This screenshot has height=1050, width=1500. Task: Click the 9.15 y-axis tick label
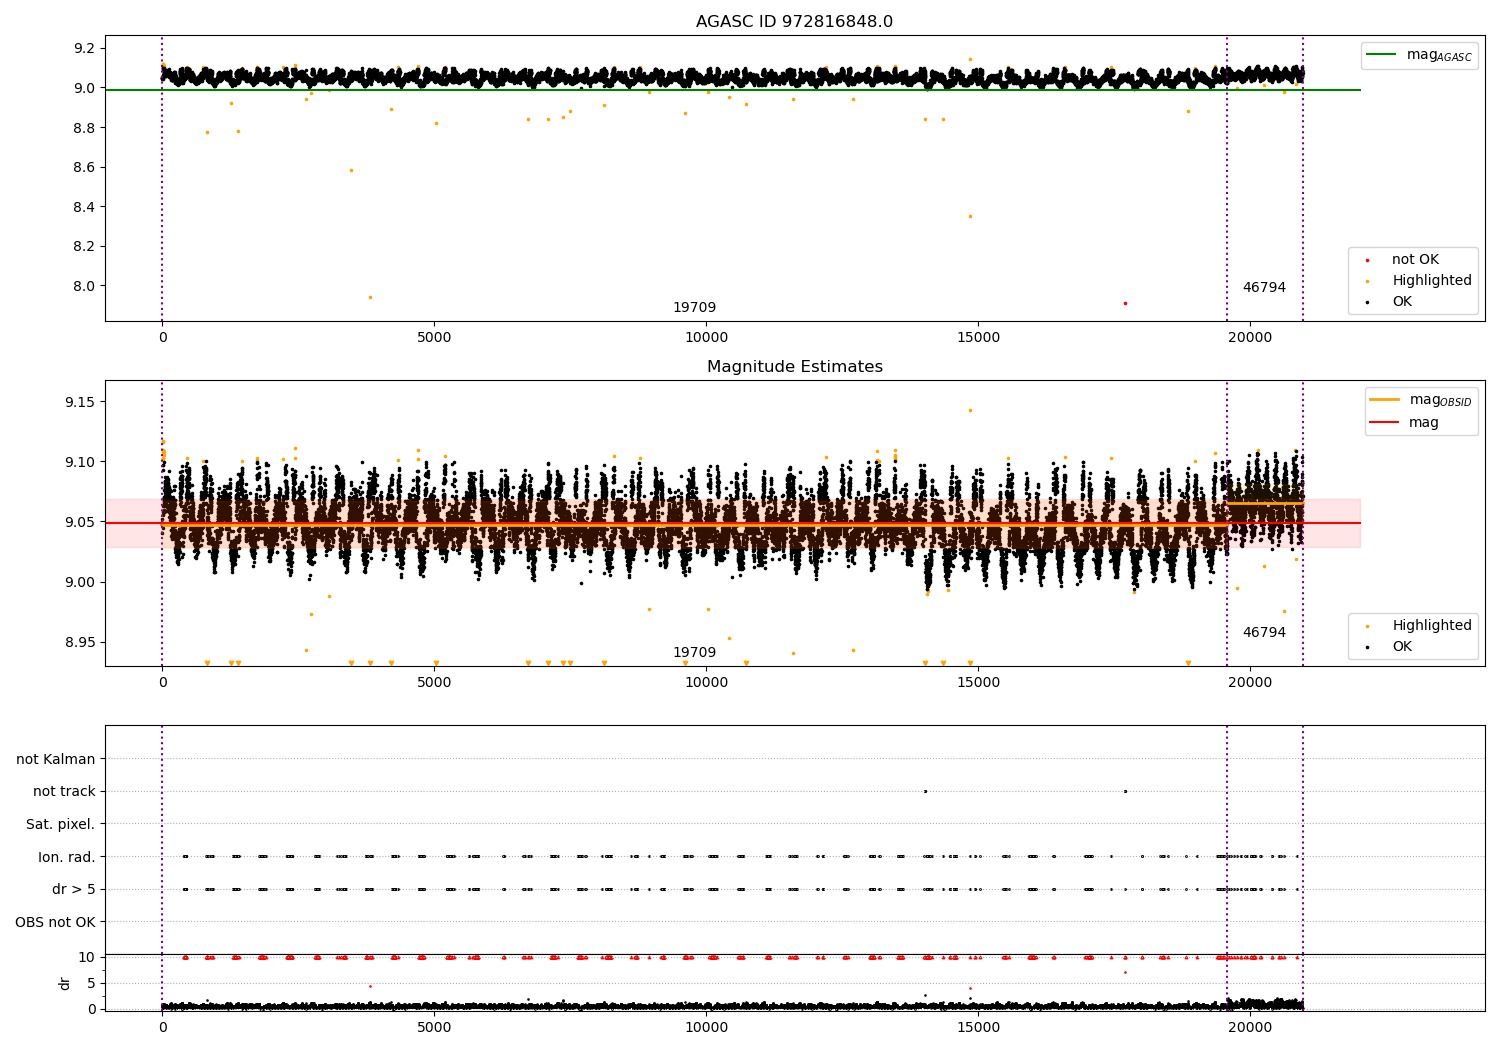(81, 402)
